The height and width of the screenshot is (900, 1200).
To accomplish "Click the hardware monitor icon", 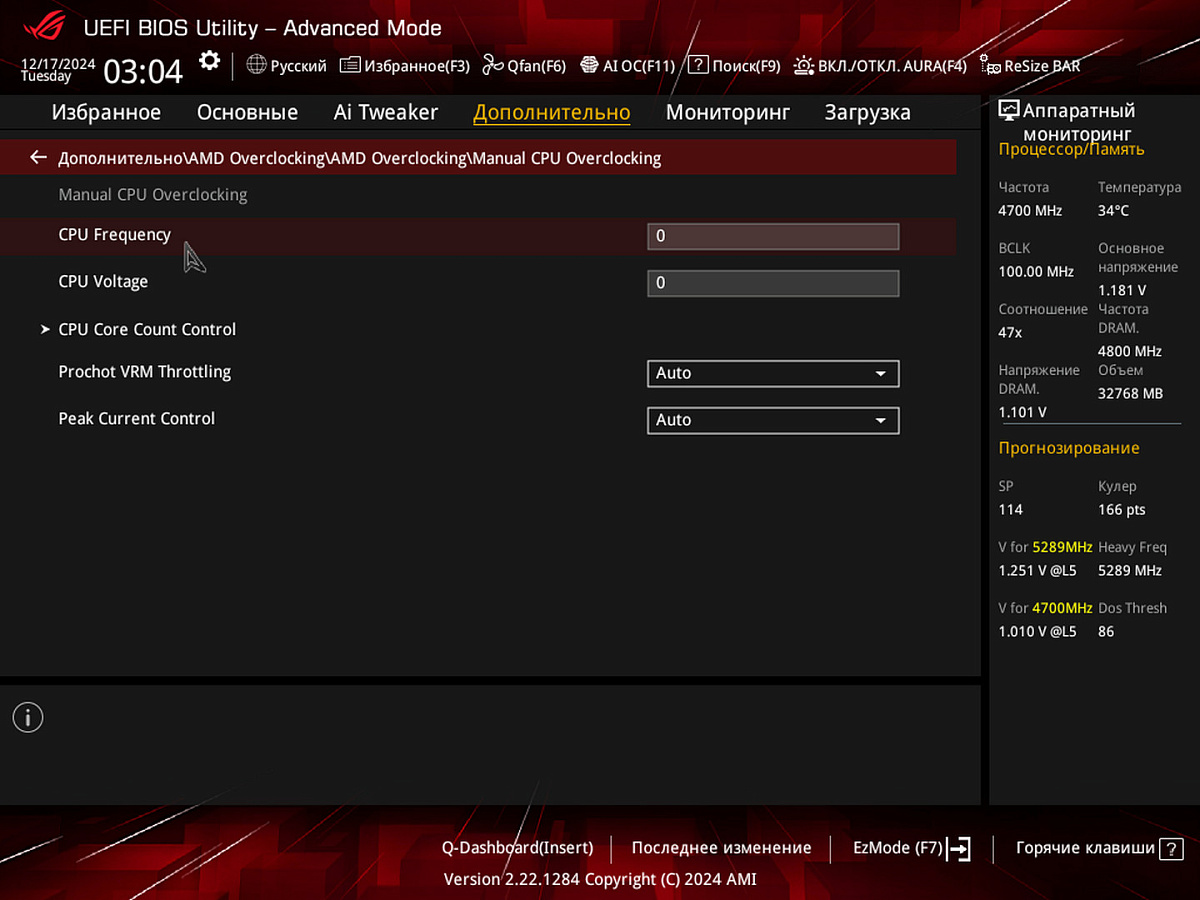I will click(1009, 111).
